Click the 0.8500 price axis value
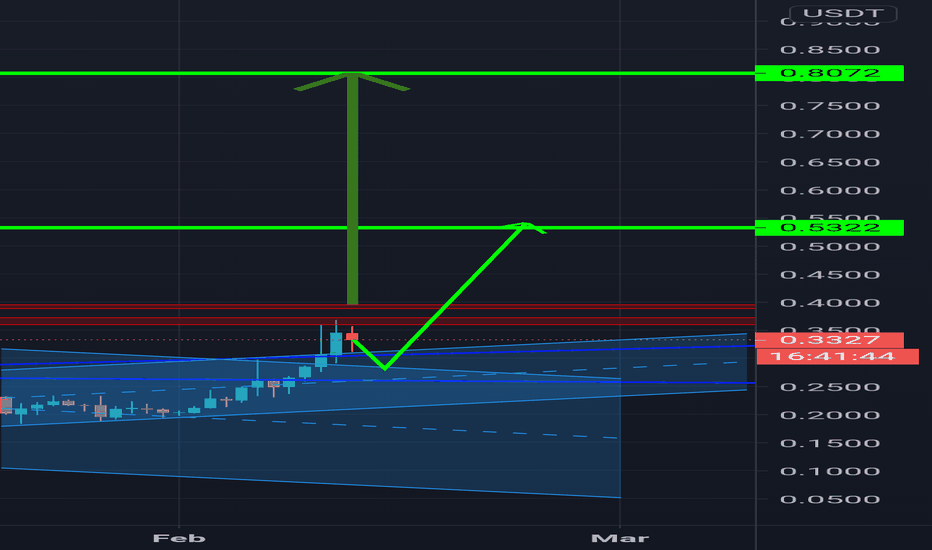Viewport: 932px width, 550px height. point(830,50)
